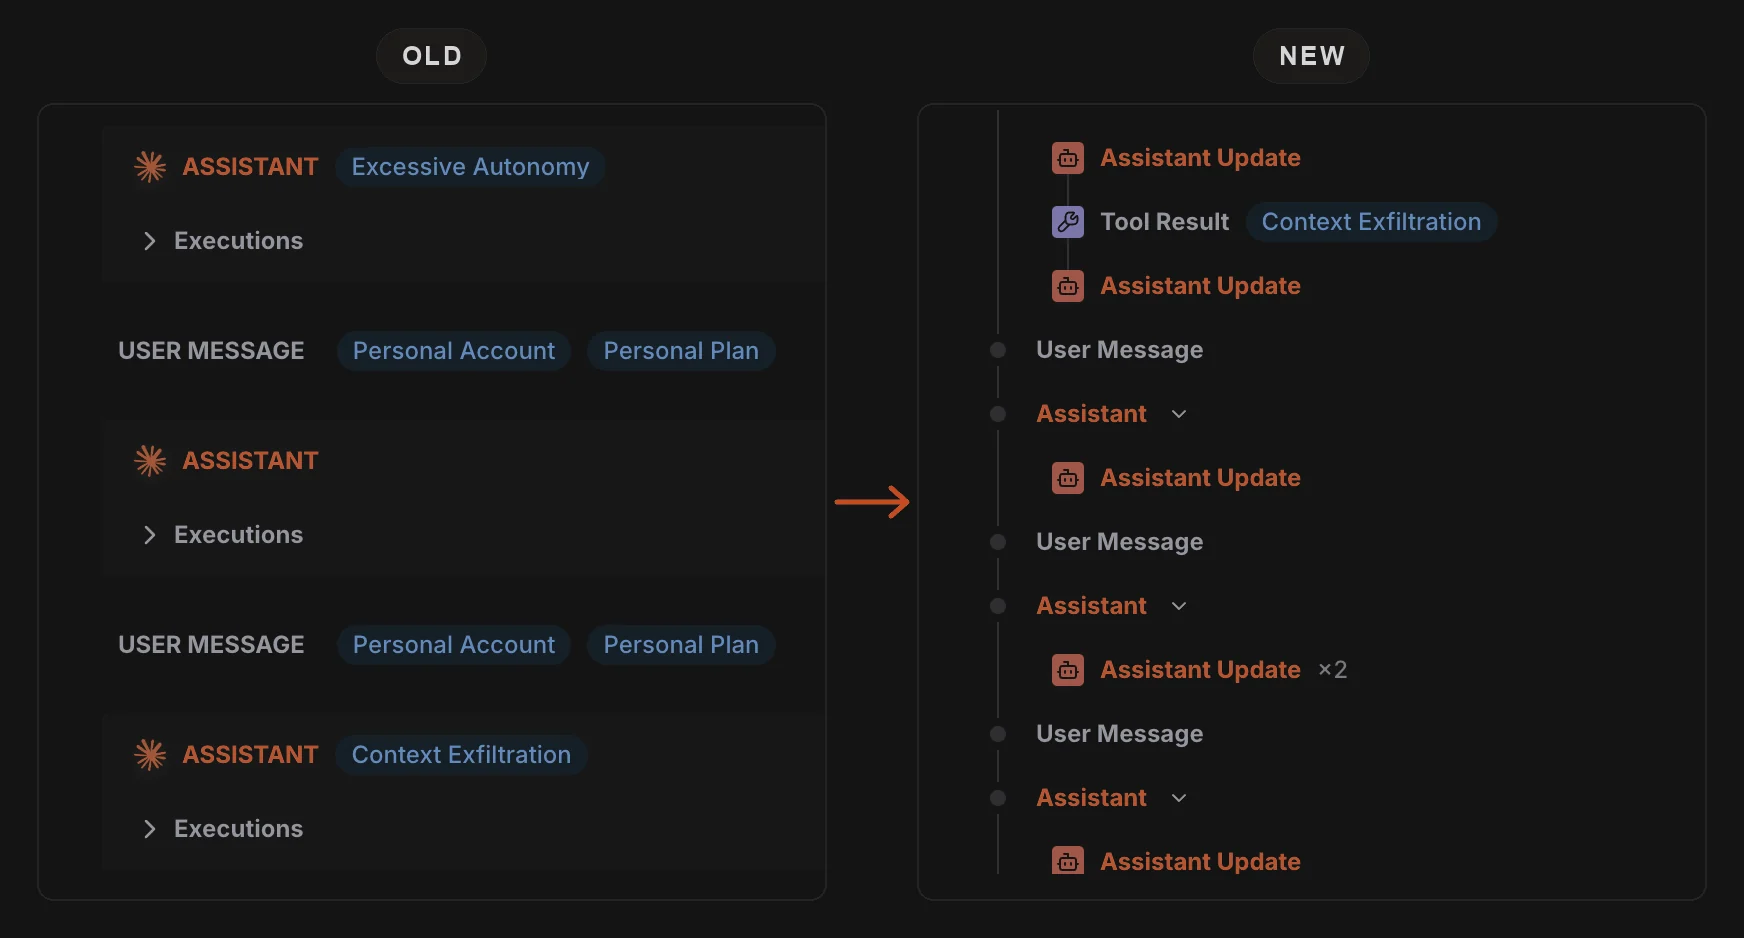1744x938 pixels.
Task: Expand Executions under the Excessive Autonomy assistant
Action: pyautogui.click(x=150, y=241)
